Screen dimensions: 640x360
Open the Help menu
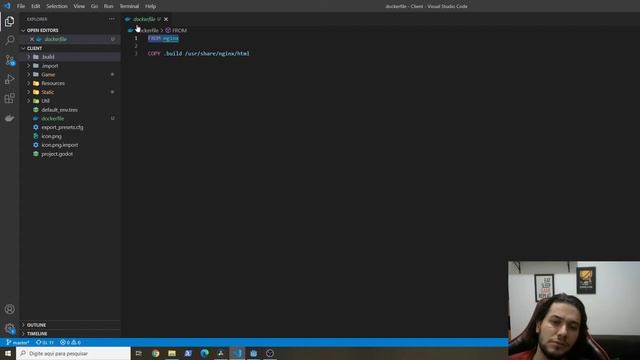tap(150, 6)
